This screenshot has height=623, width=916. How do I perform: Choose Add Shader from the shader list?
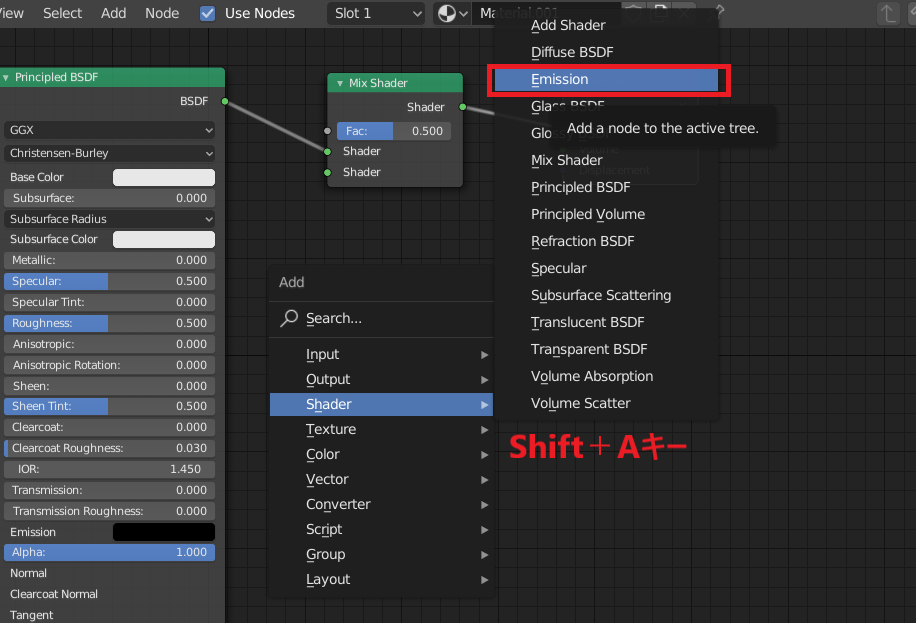tap(606, 25)
